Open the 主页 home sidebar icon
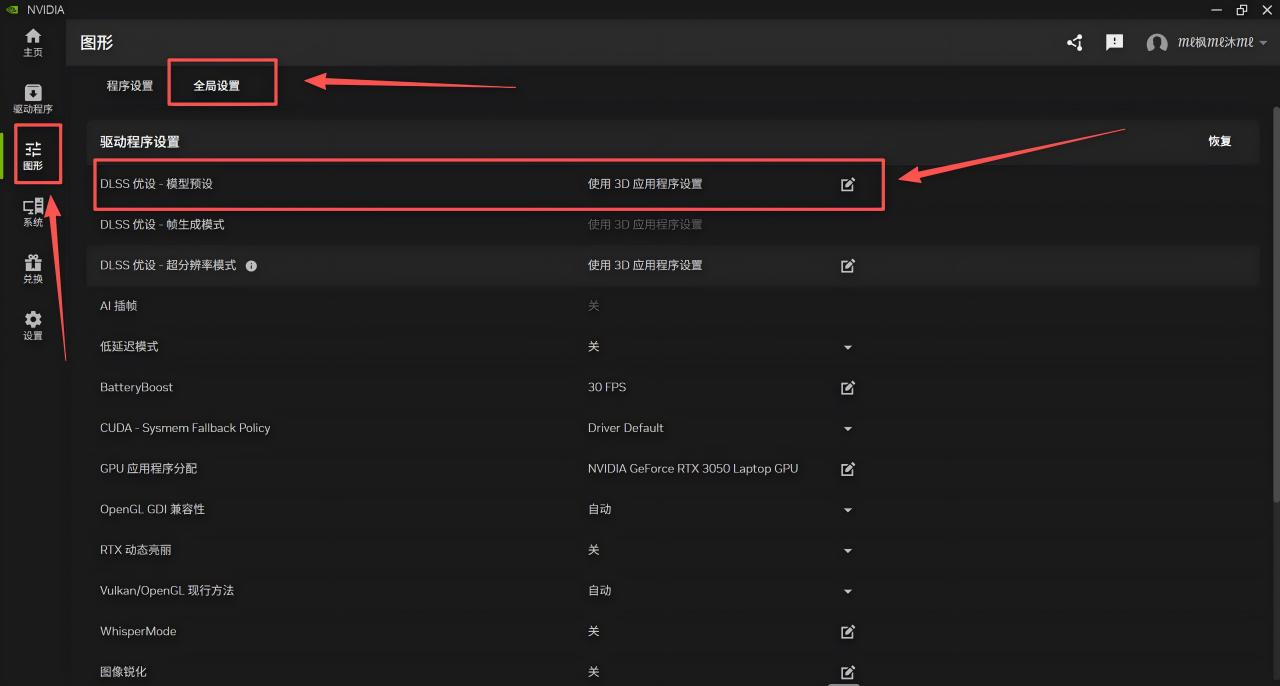 [x=33, y=42]
